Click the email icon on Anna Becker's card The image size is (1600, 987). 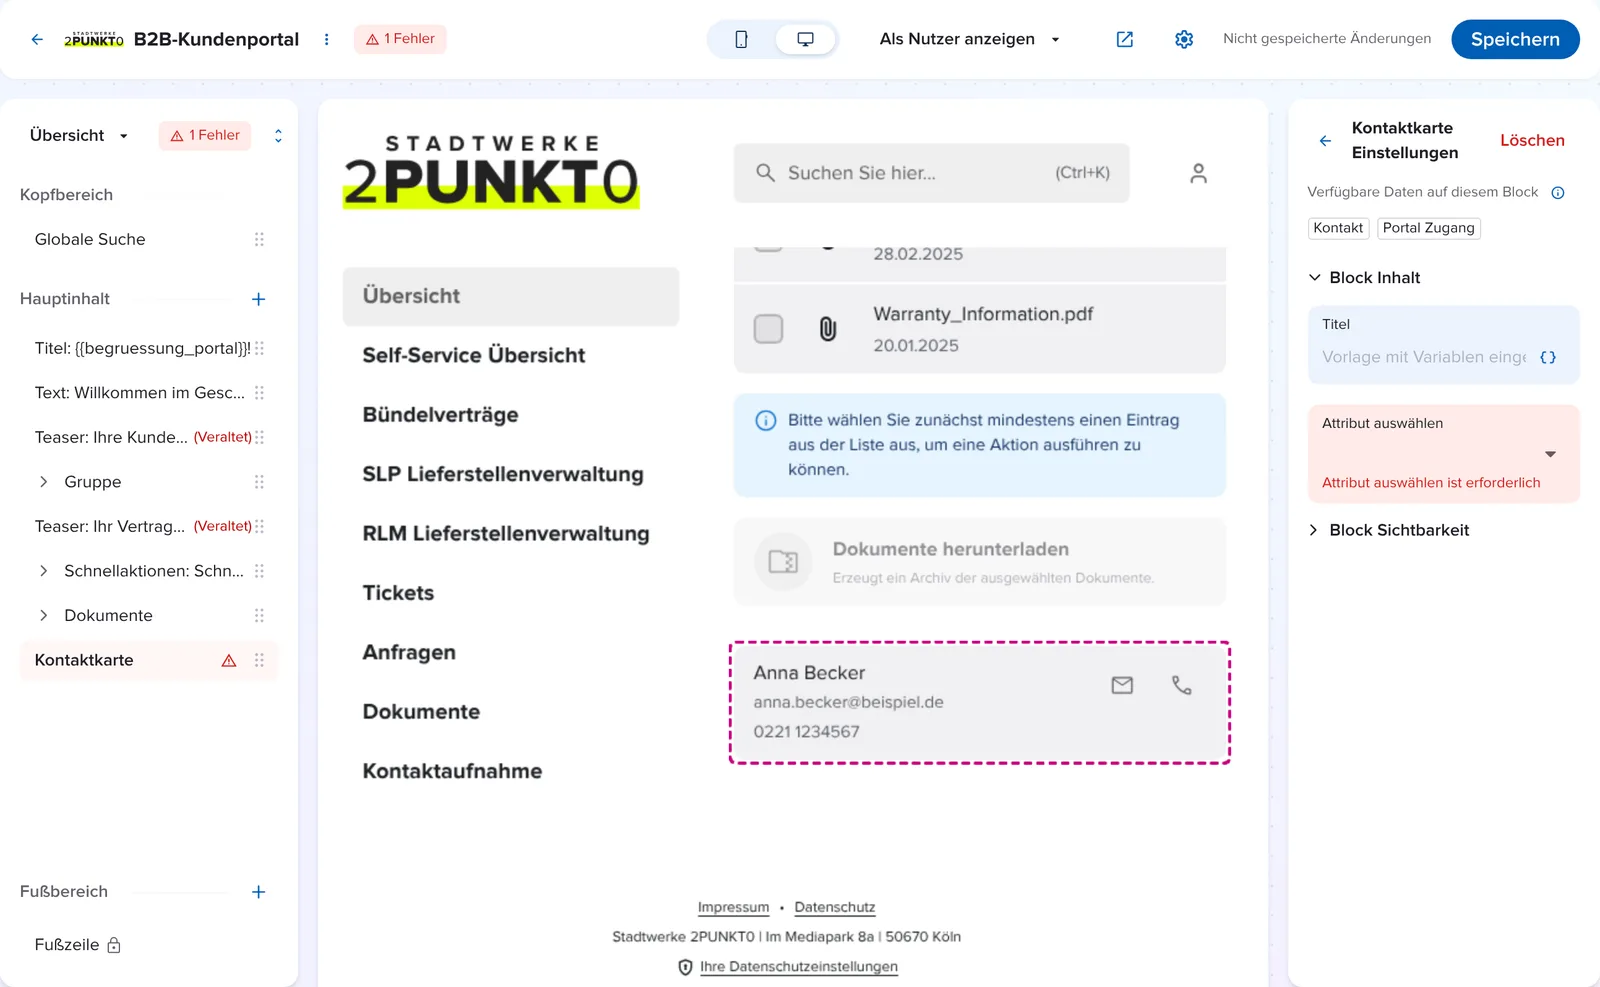[1122, 685]
